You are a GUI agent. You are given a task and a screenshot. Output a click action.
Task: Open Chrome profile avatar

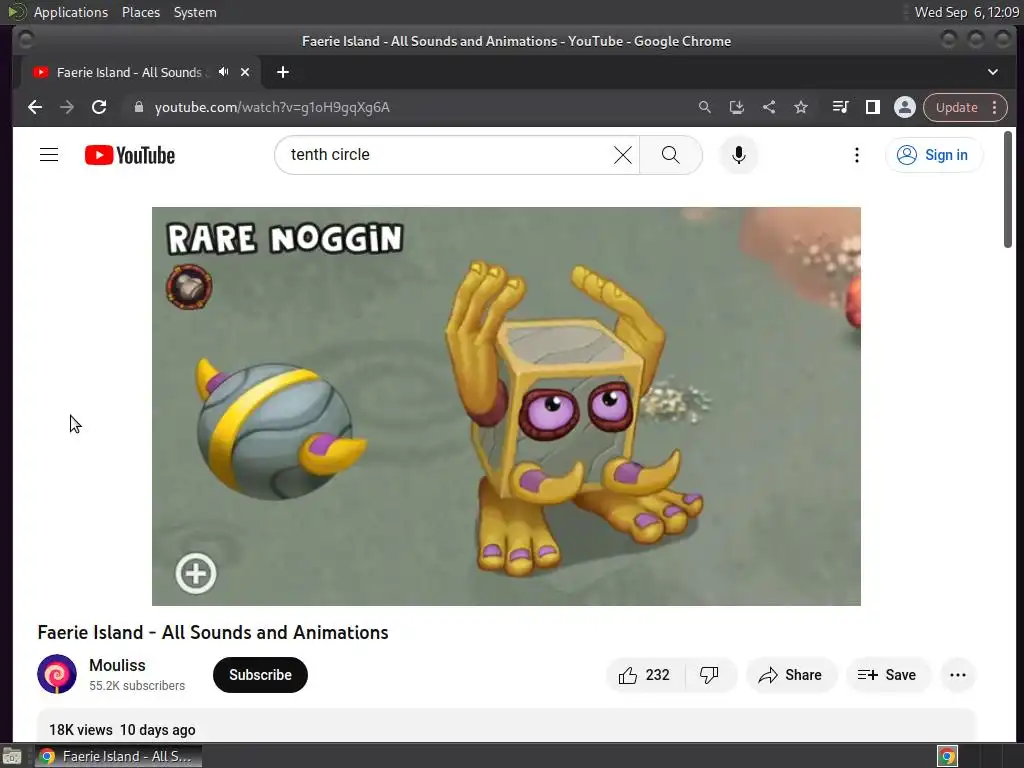tap(904, 107)
